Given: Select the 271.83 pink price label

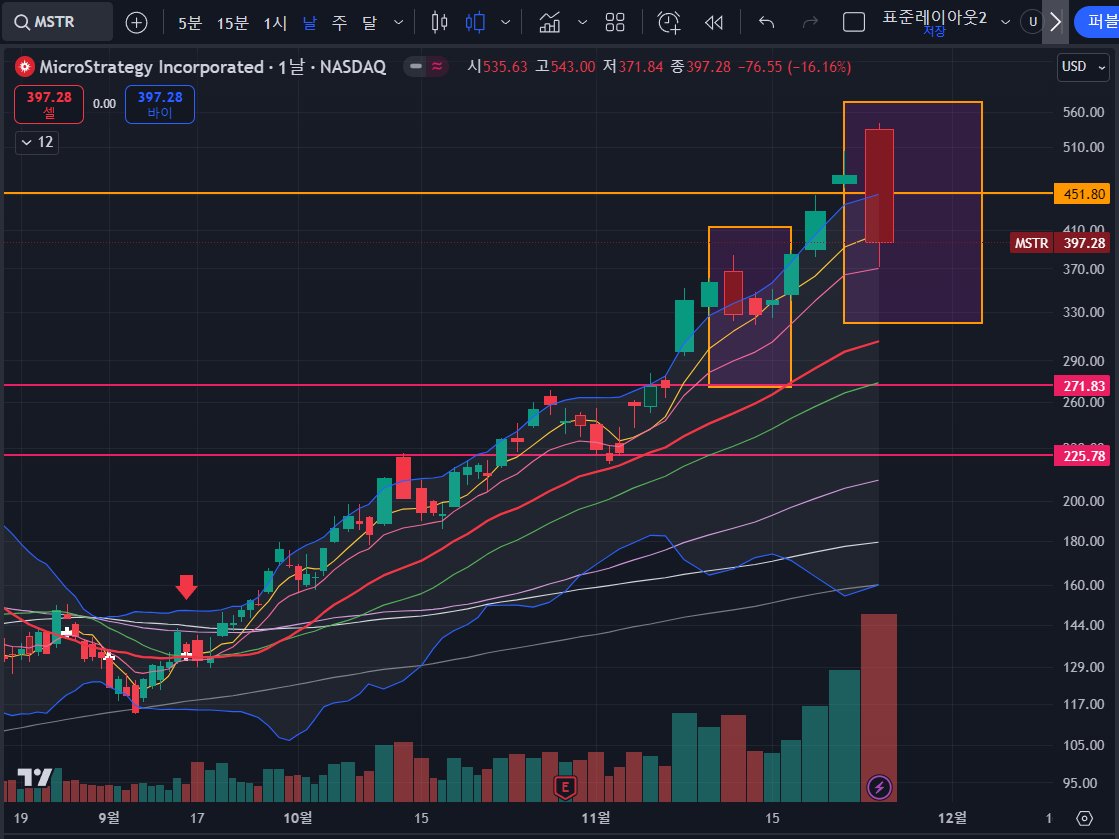Looking at the screenshot, I should (1082, 386).
